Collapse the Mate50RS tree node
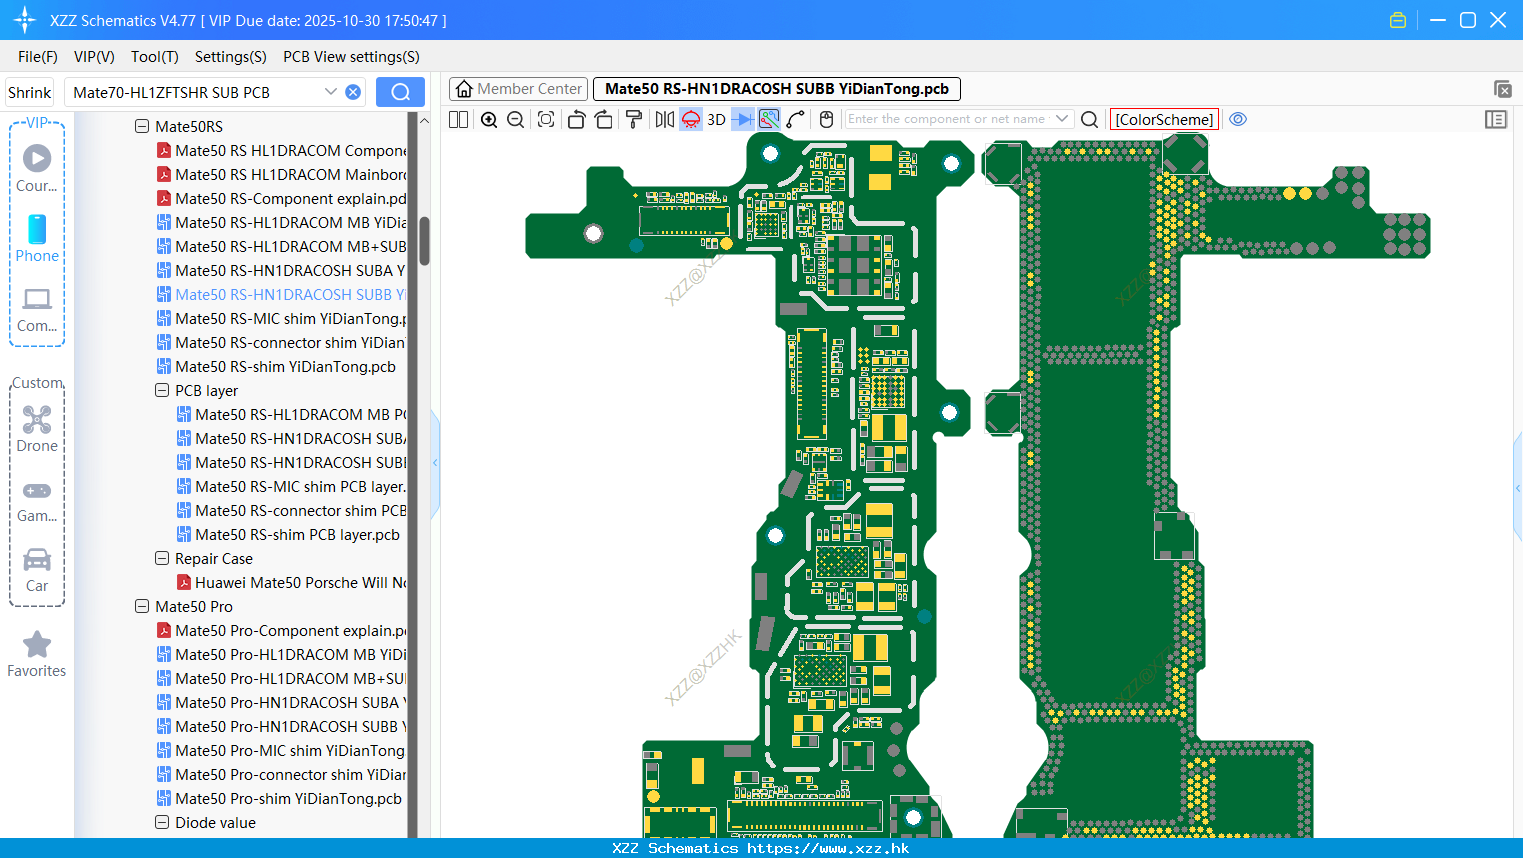This screenshot has height=858, width=1523. (142, 126)
